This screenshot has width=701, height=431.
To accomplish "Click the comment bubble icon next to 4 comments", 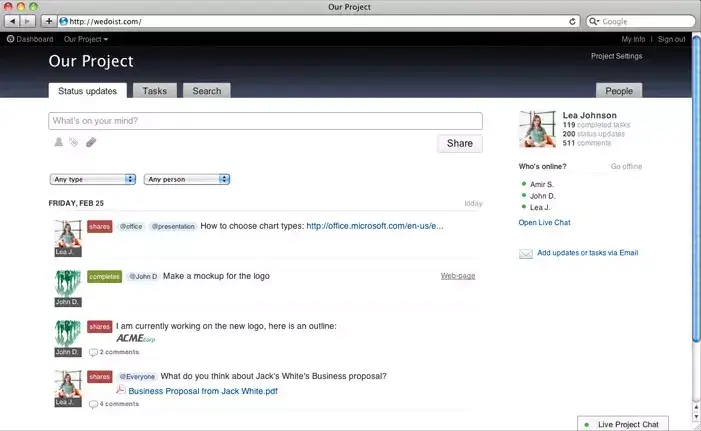I will (93, 404).
